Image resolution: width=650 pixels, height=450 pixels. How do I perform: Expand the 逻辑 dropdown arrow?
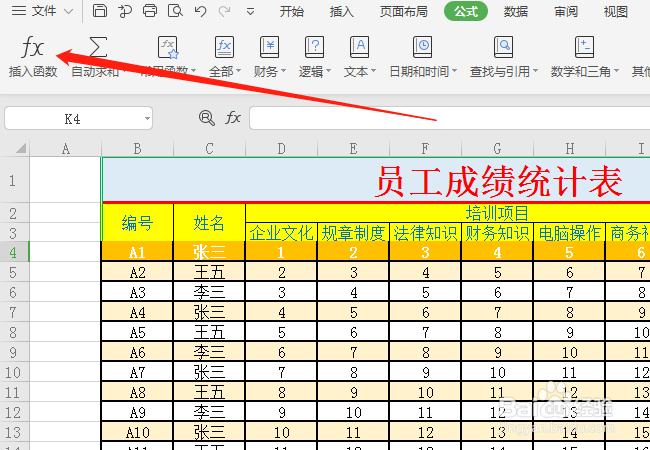[328, 71]
